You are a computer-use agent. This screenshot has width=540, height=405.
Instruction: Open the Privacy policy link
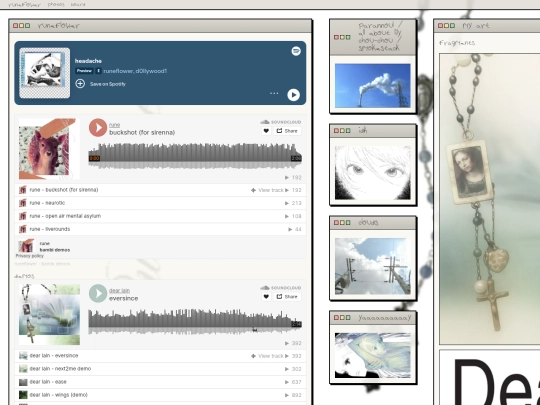tap(30, 256)
